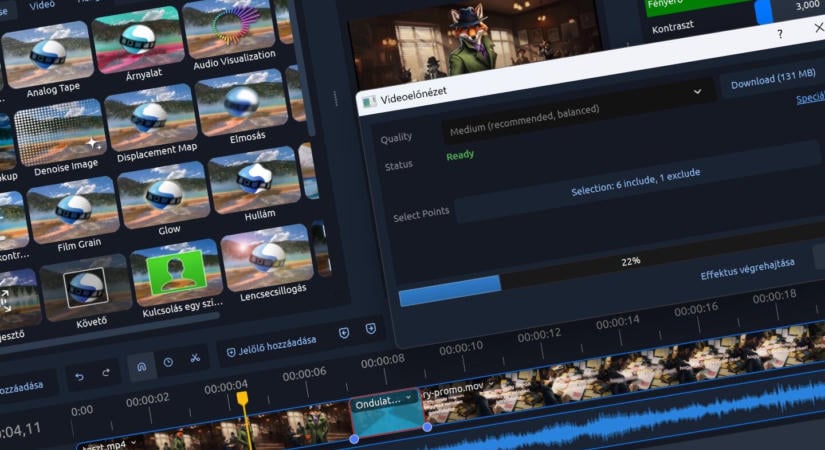Toggle the magnet snapping tool

[142, 367]
